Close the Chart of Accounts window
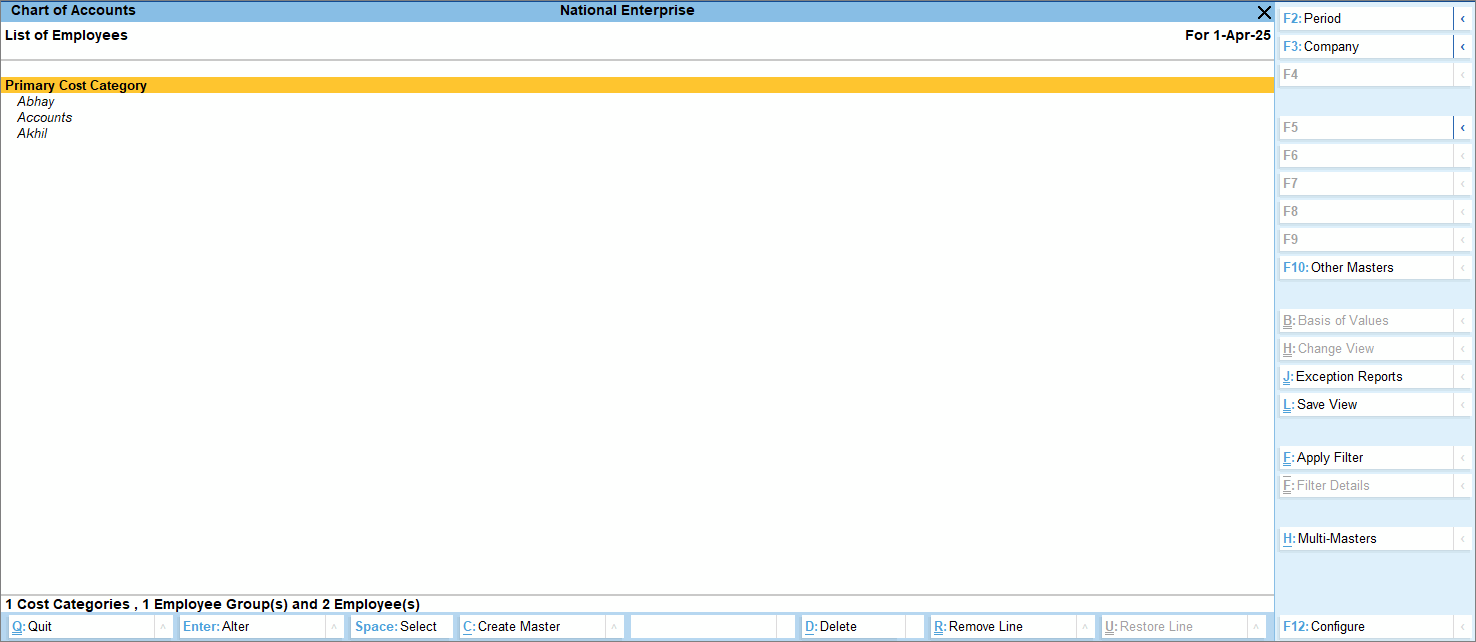Viewport: 1476px width, 642px height. (x=1264, y=12)
